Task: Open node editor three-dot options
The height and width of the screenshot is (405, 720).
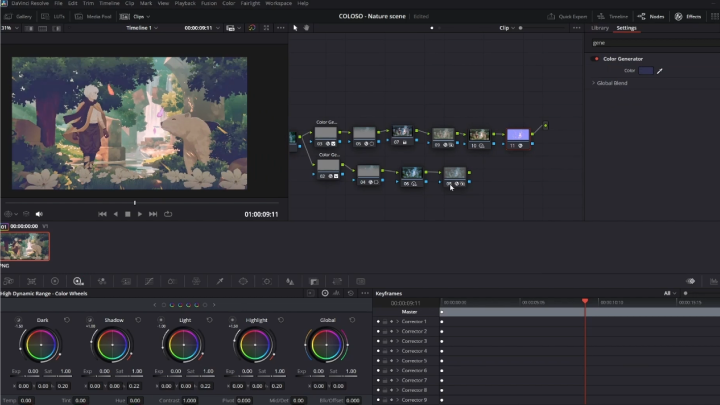Action: point(577,28)
